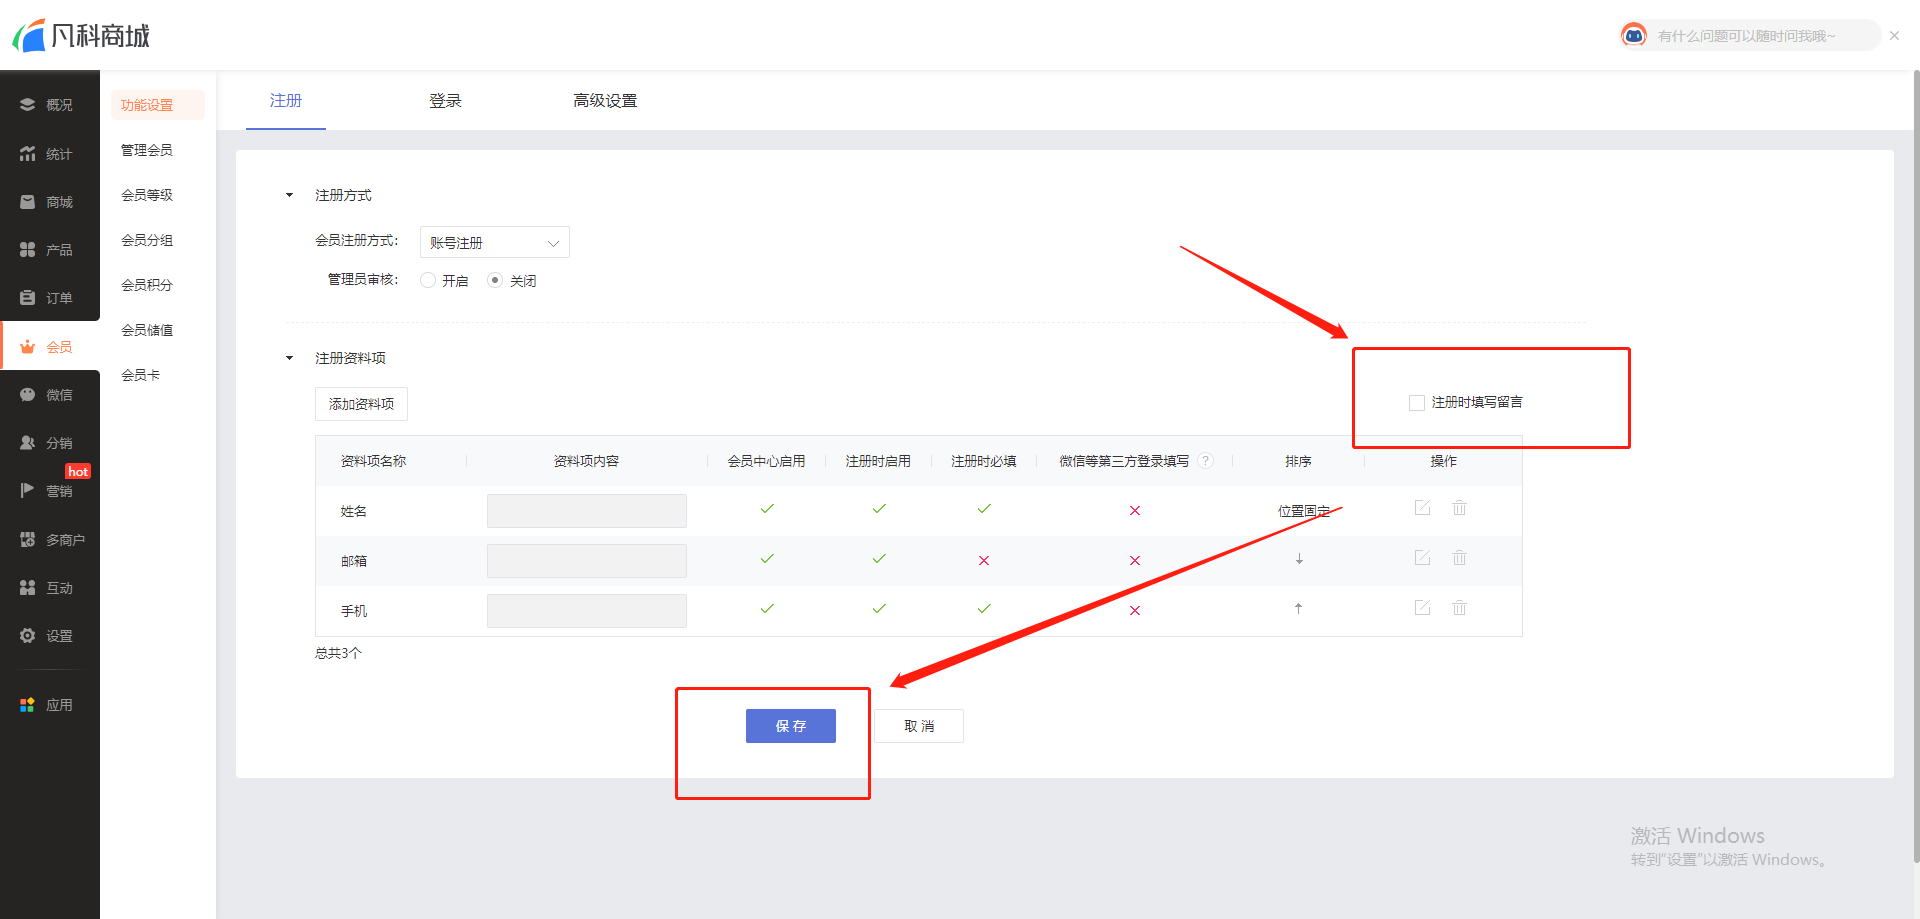Viewport: 1920px width, 919px height.
Task: Open 功能设置 submenu item
Action: pos(158,105)
